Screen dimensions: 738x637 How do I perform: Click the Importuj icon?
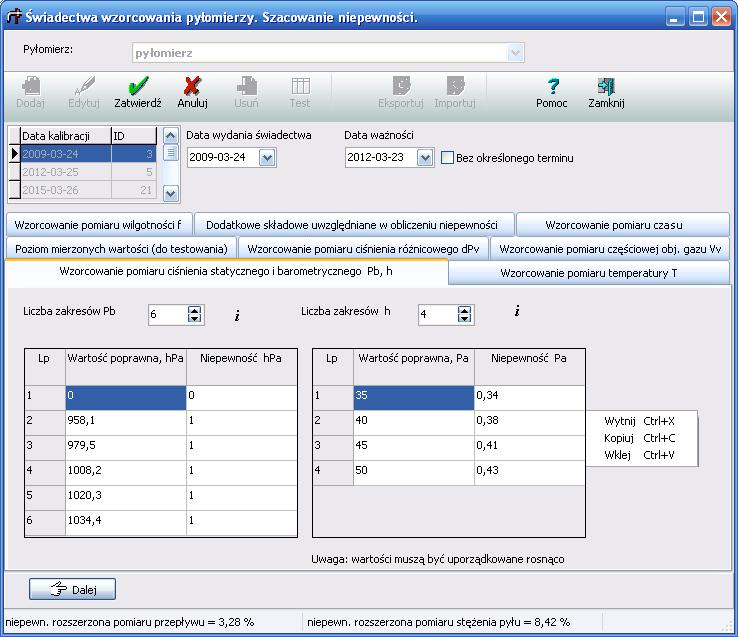pyautogui.click(x=455, y=87)
